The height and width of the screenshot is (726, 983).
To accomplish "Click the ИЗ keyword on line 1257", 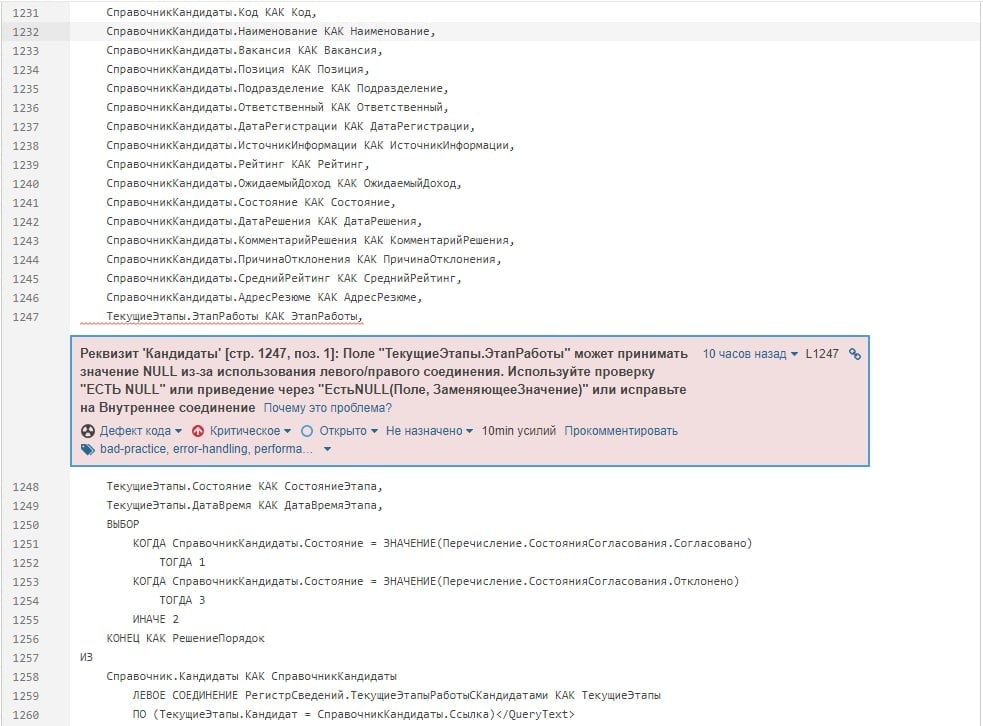I will tap(87, 658).
